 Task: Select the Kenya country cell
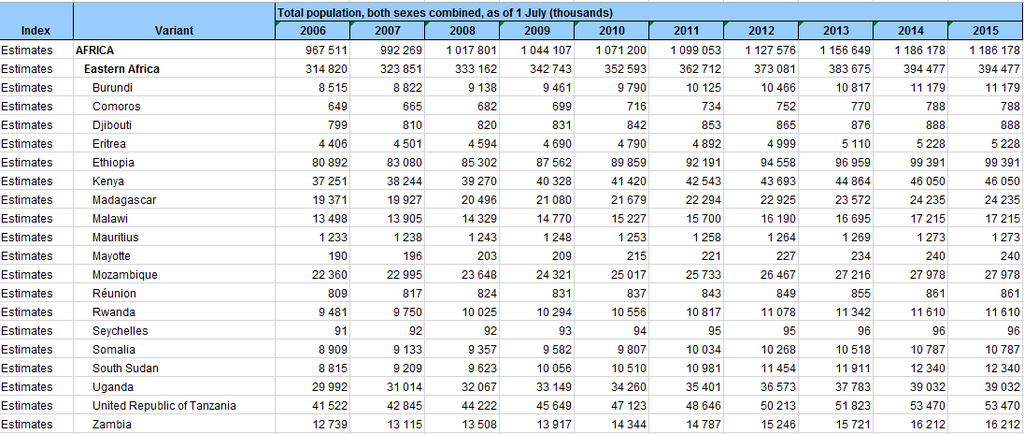(x=110, y=181)
